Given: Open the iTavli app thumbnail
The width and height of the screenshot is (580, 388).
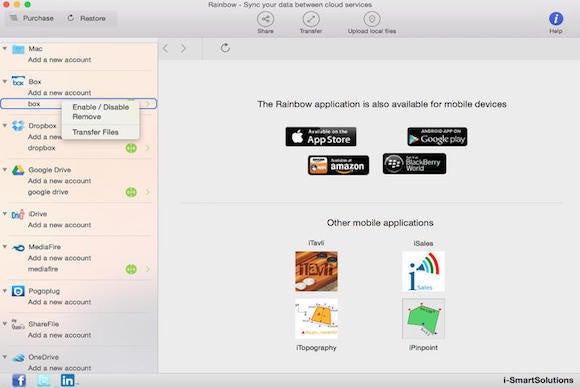Looking at the screenshot, I should [x=316, y=271].
